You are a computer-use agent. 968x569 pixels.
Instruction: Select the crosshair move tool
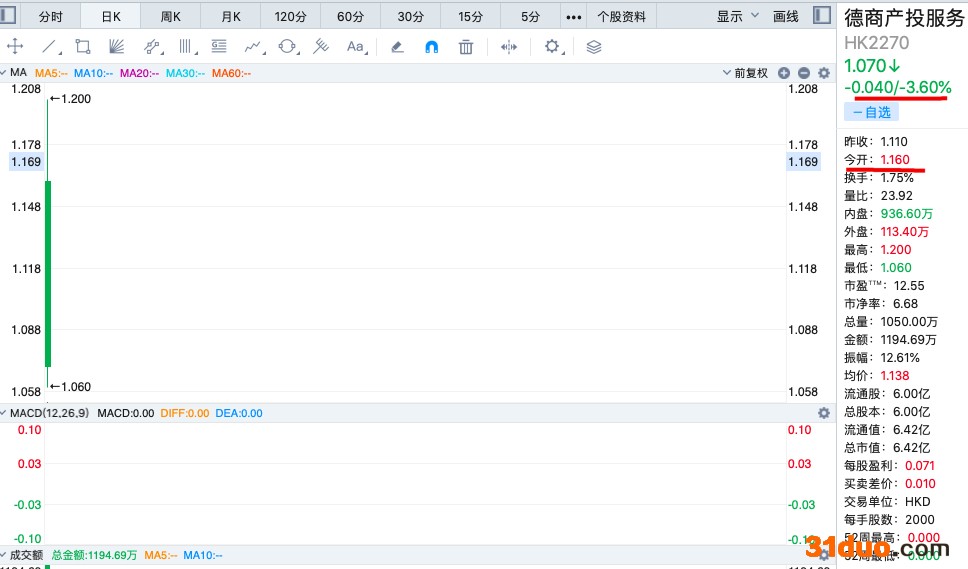(15, 46)
